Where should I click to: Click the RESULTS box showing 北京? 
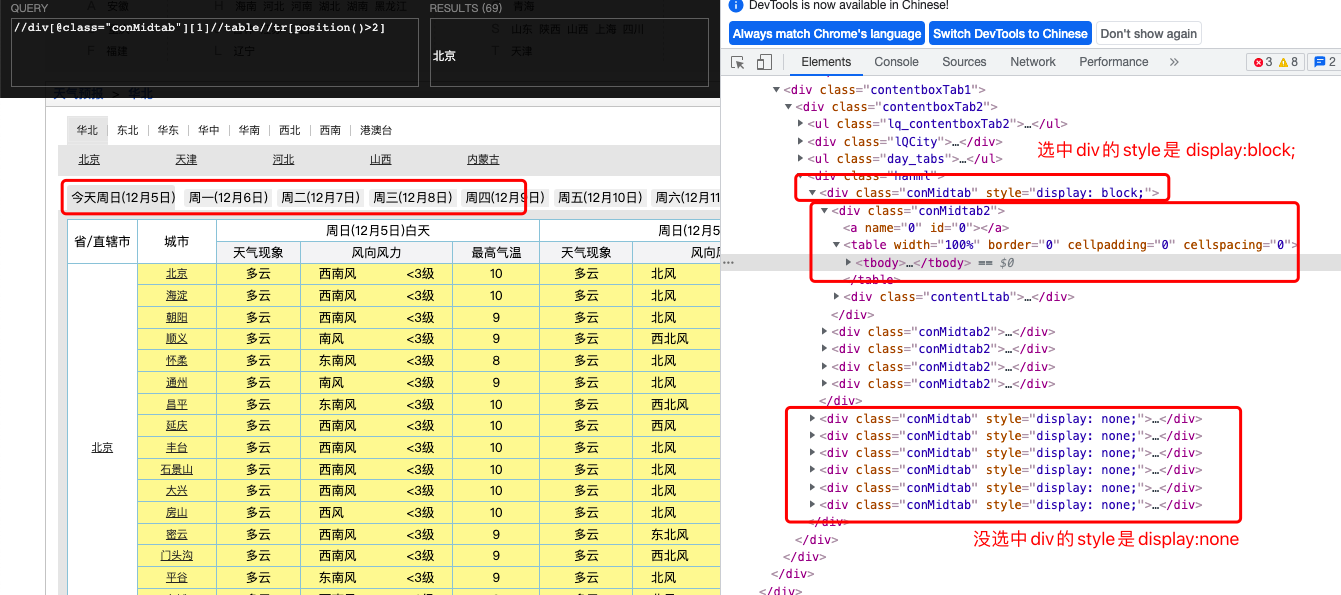tap(571, 52)
